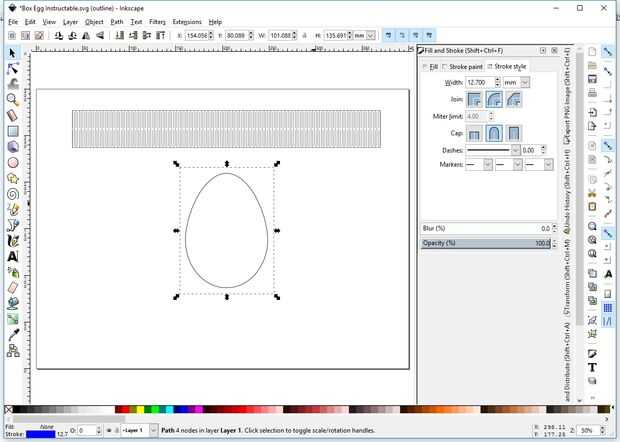This screenshot has width=620, height=442.
Task: Open the Object menu
Action: (94, 22)
